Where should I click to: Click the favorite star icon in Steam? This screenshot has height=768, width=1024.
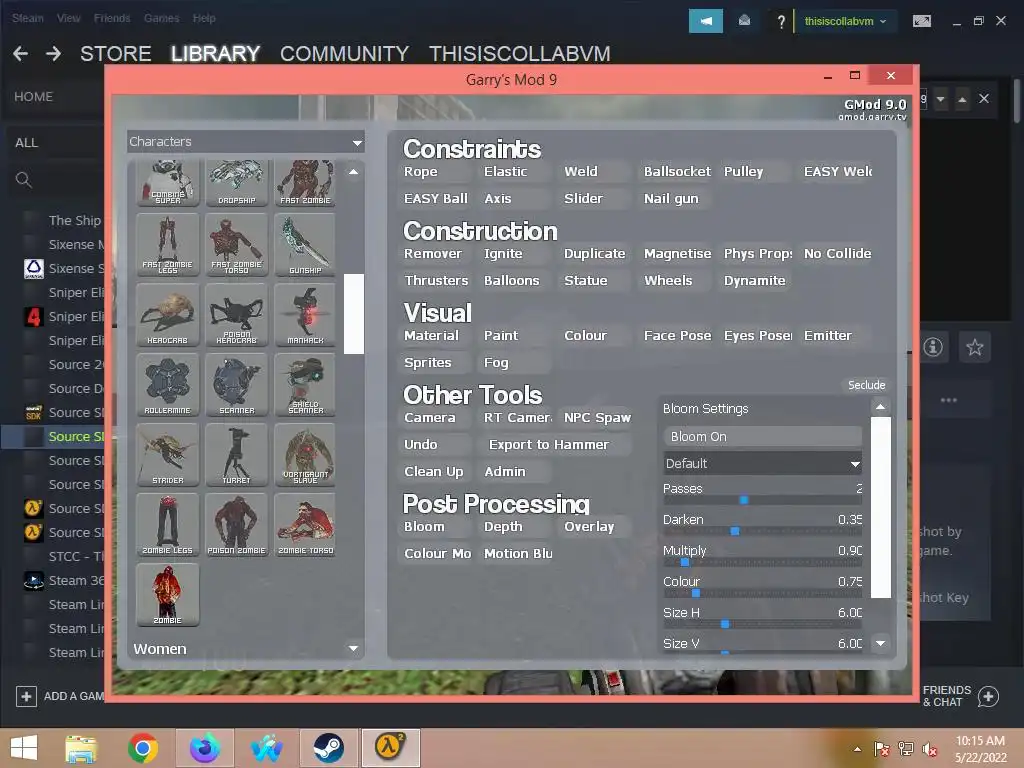click(974, 347)
